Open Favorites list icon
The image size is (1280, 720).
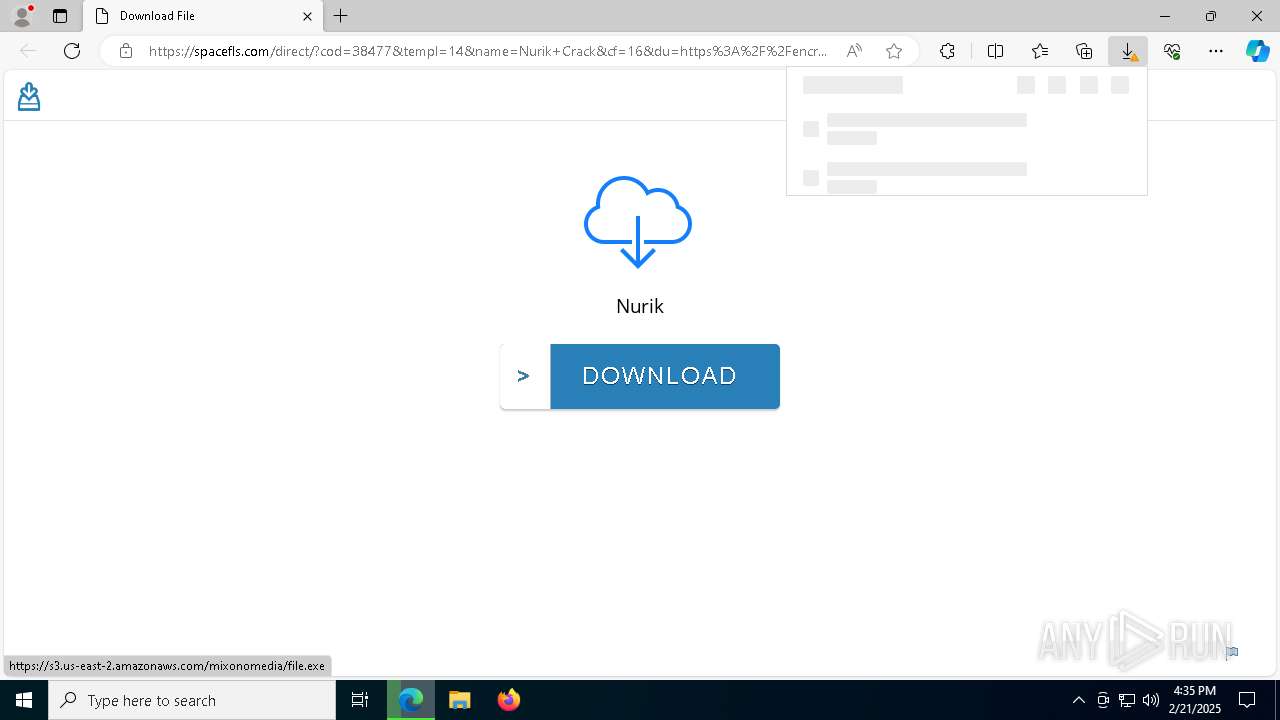(x=1040, y=51)
